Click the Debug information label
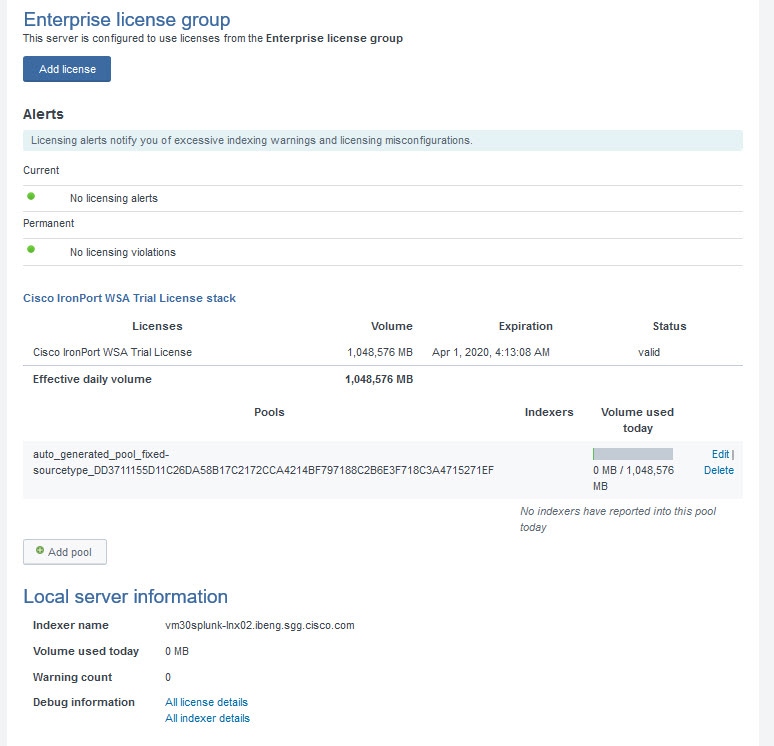The image size is (774, 746). (84, 702)
